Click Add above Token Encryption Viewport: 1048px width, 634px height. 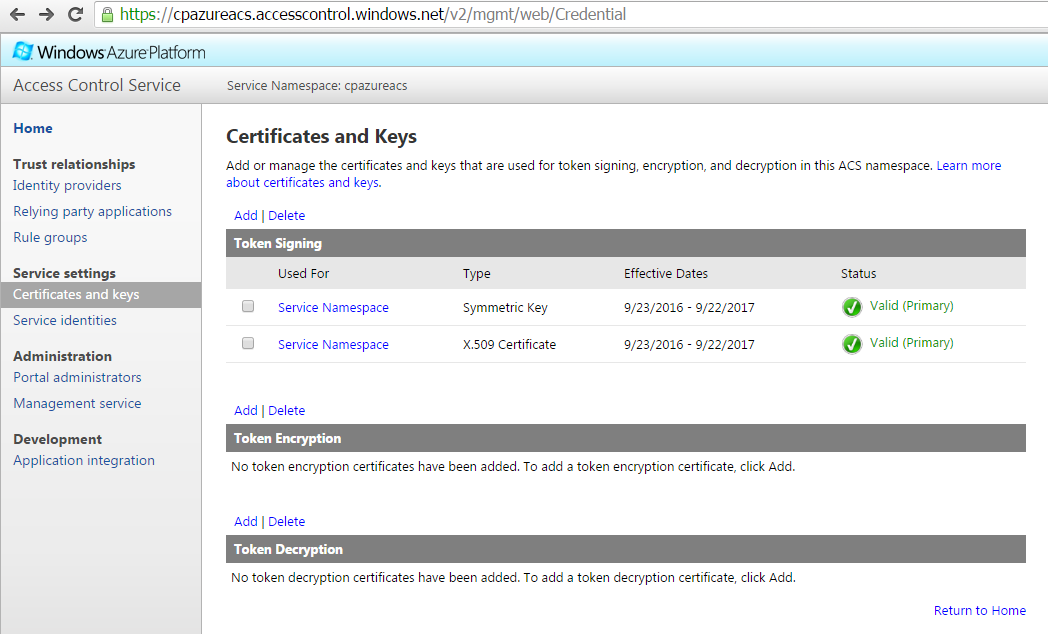click(245, 410)
